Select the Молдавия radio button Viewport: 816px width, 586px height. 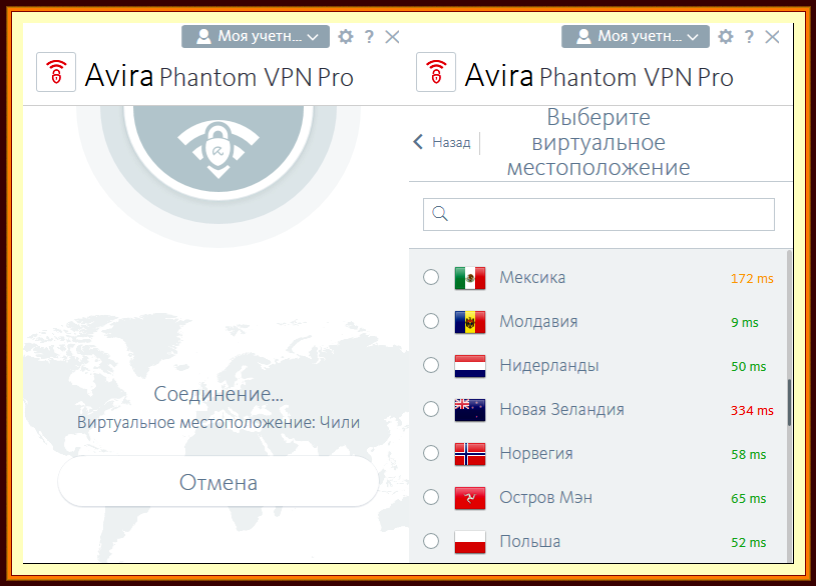click(431, 321)
